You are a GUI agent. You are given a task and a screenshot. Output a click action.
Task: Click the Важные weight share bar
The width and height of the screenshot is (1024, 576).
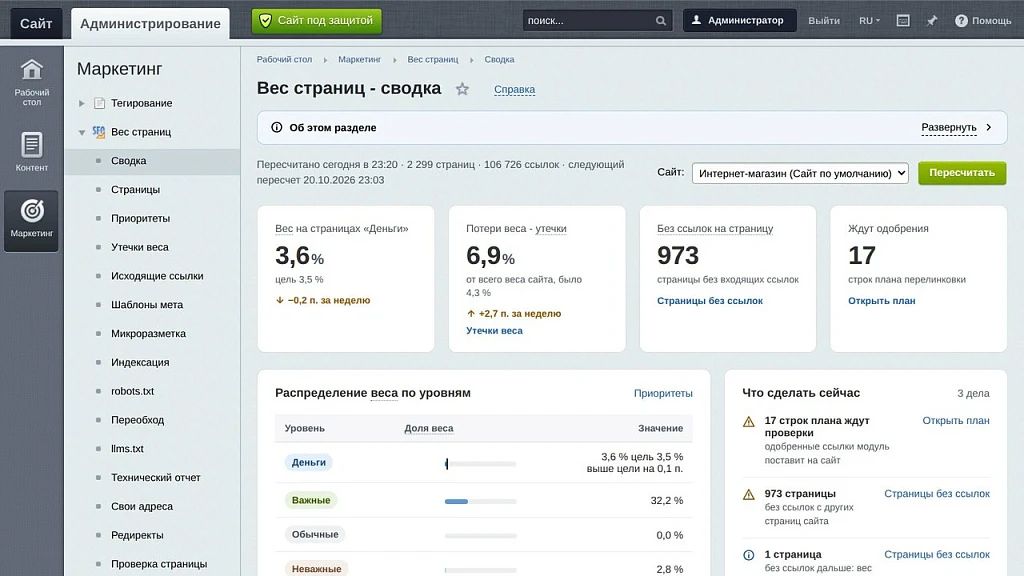click(480, 502)
